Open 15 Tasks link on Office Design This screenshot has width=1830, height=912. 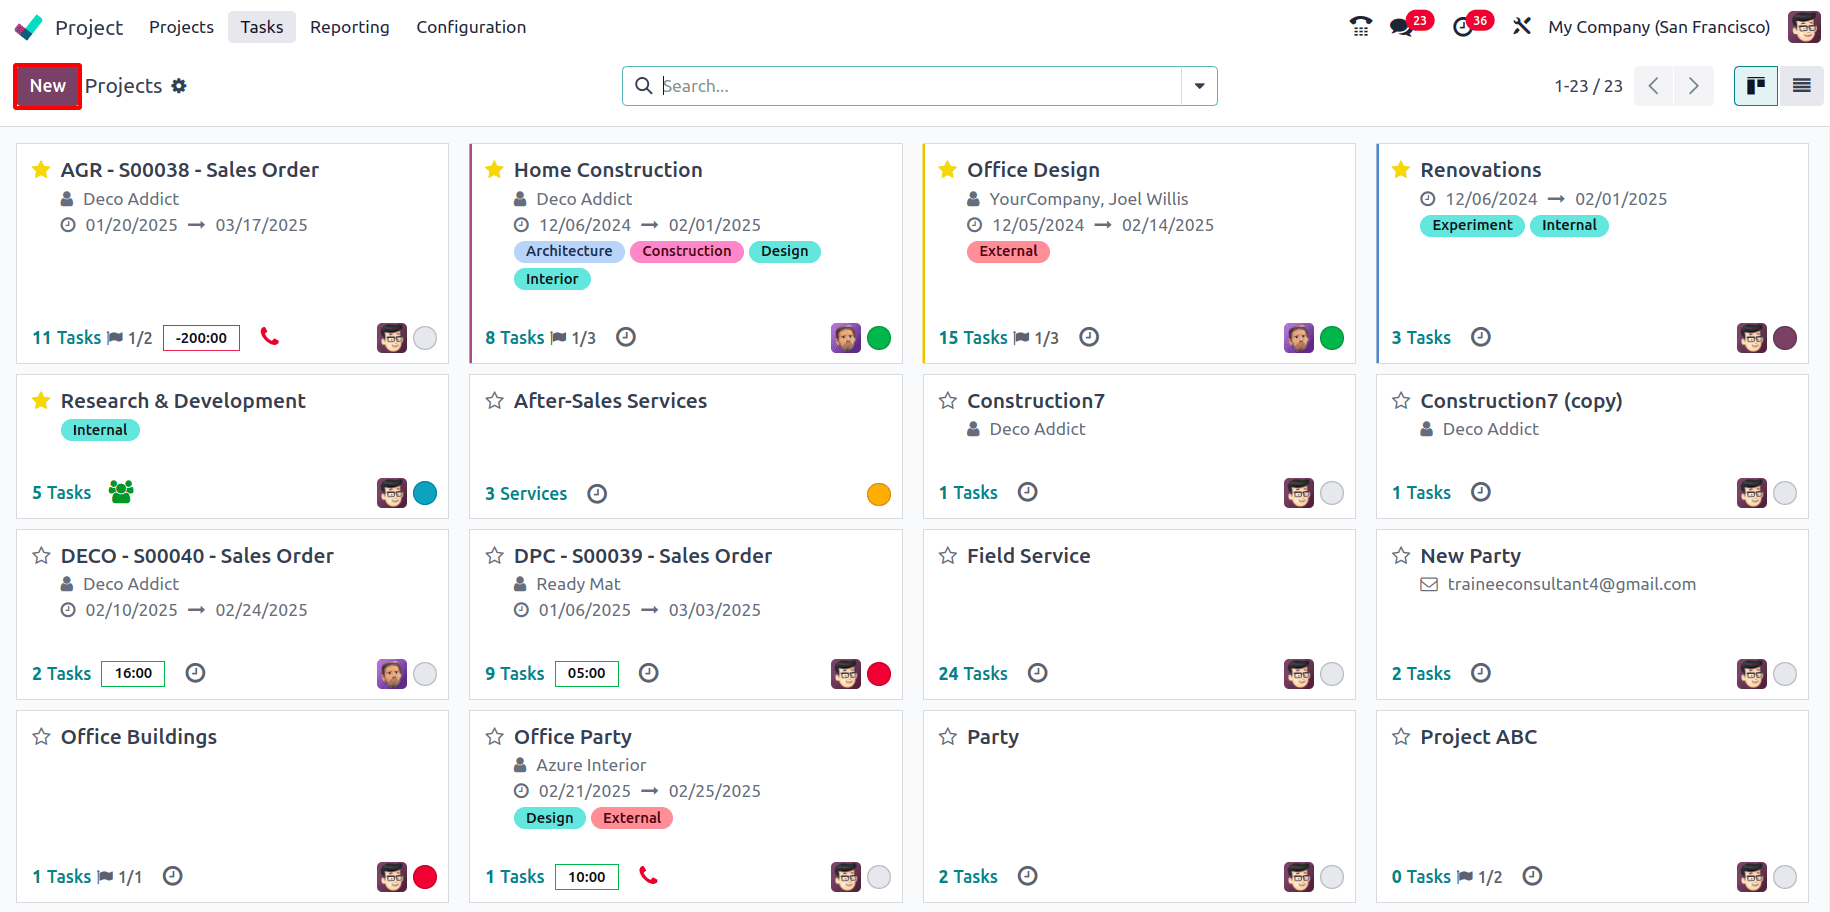click(973, 338)
